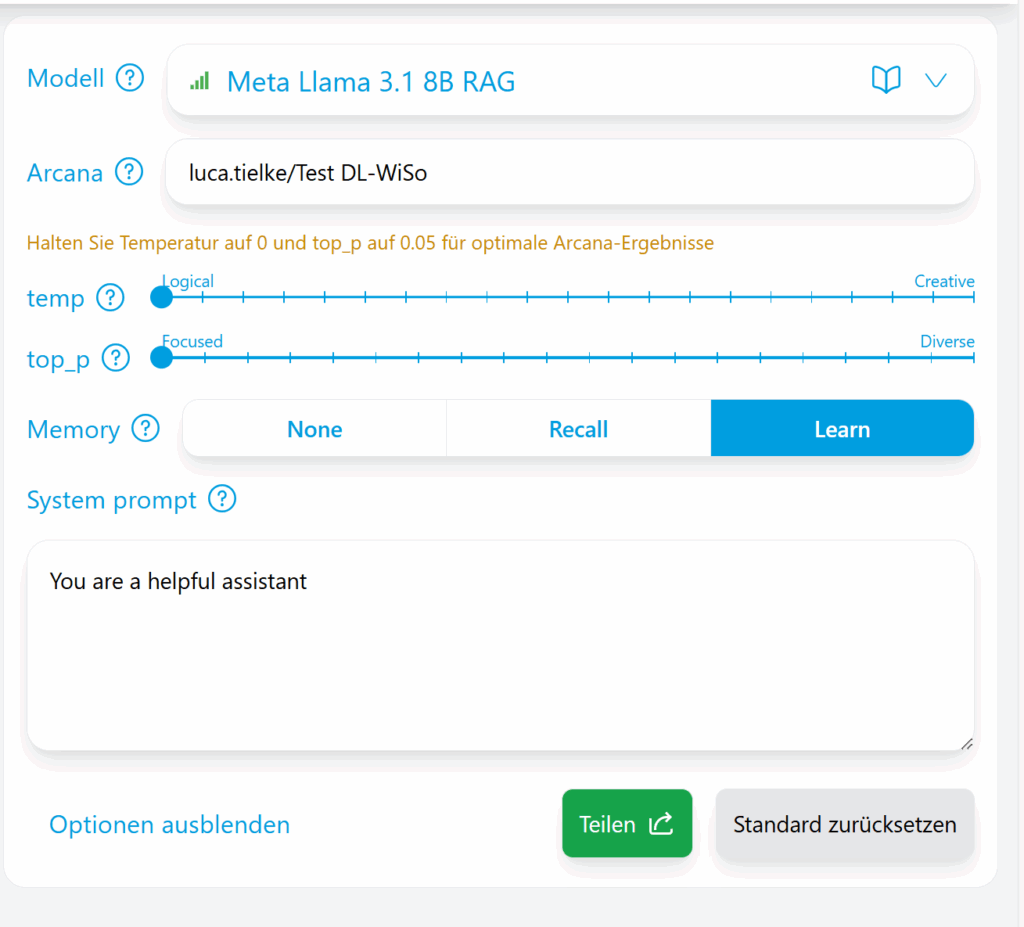Click the orange Arcana temperature hint text
The width and height of the screenshot is (1024, 927).
(x=370, y=243)
